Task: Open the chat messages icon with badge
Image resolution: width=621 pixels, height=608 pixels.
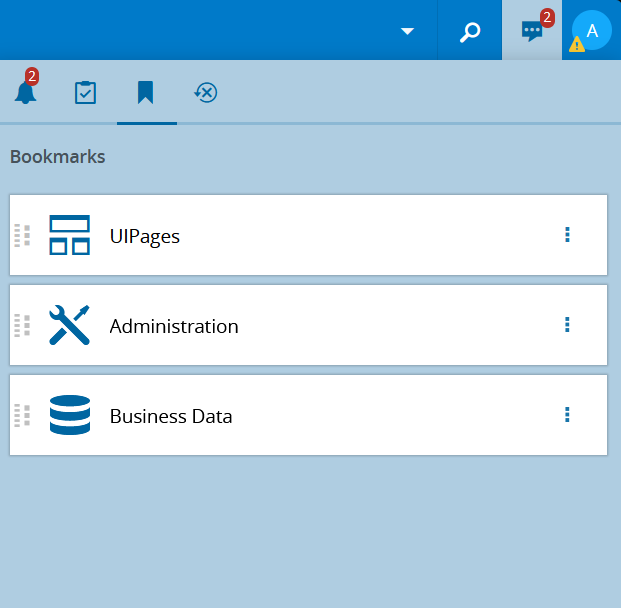Action: click(x=532, y=30)
